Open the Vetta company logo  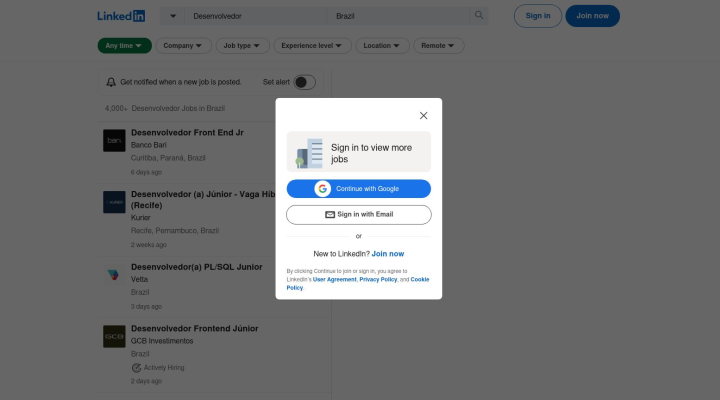tap(114, 275)
